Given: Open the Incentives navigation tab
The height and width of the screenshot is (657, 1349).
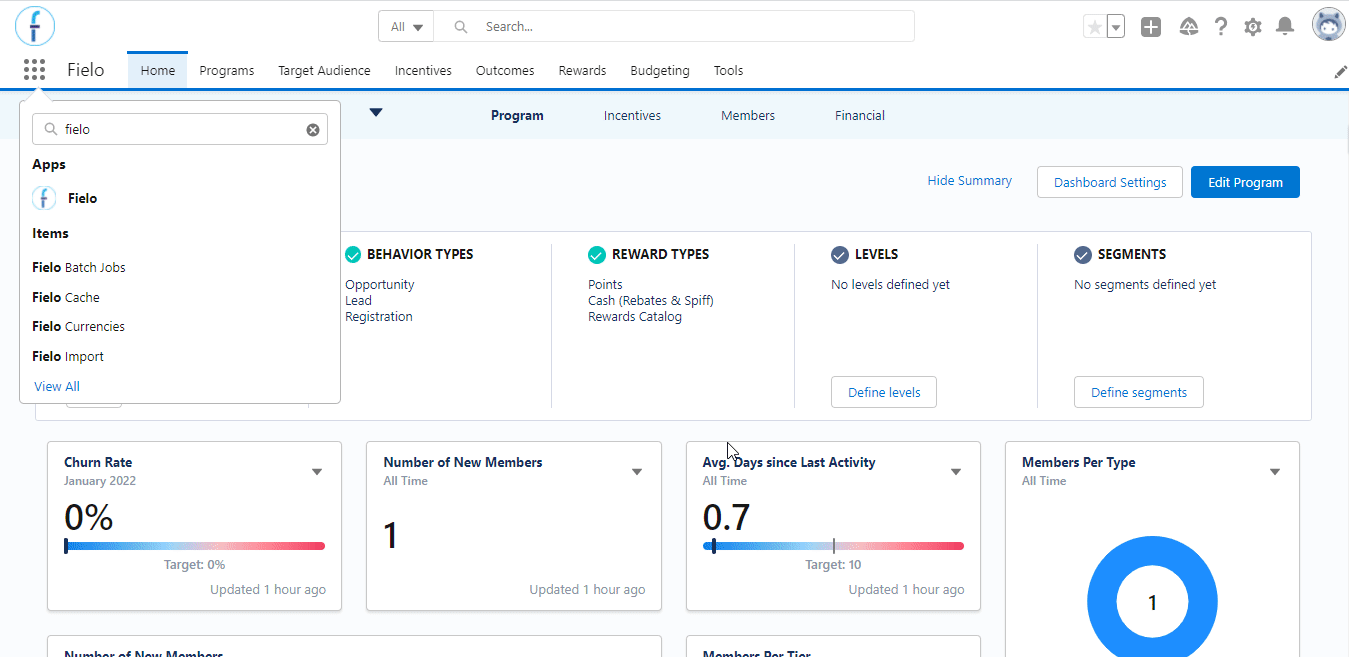Looking at the screenshot, I should point(423,70).
